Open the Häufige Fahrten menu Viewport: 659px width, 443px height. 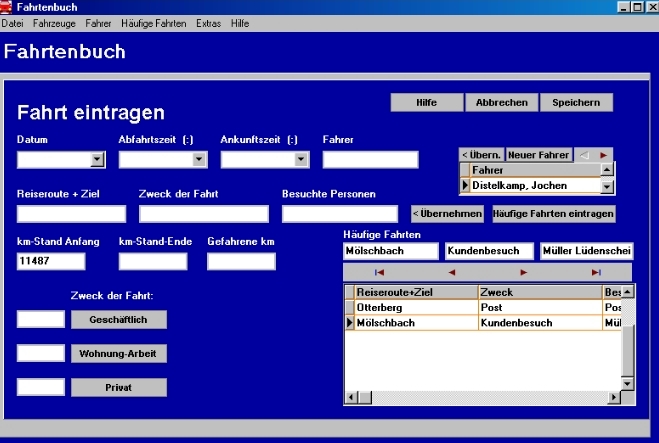click(x=153, y=22)
